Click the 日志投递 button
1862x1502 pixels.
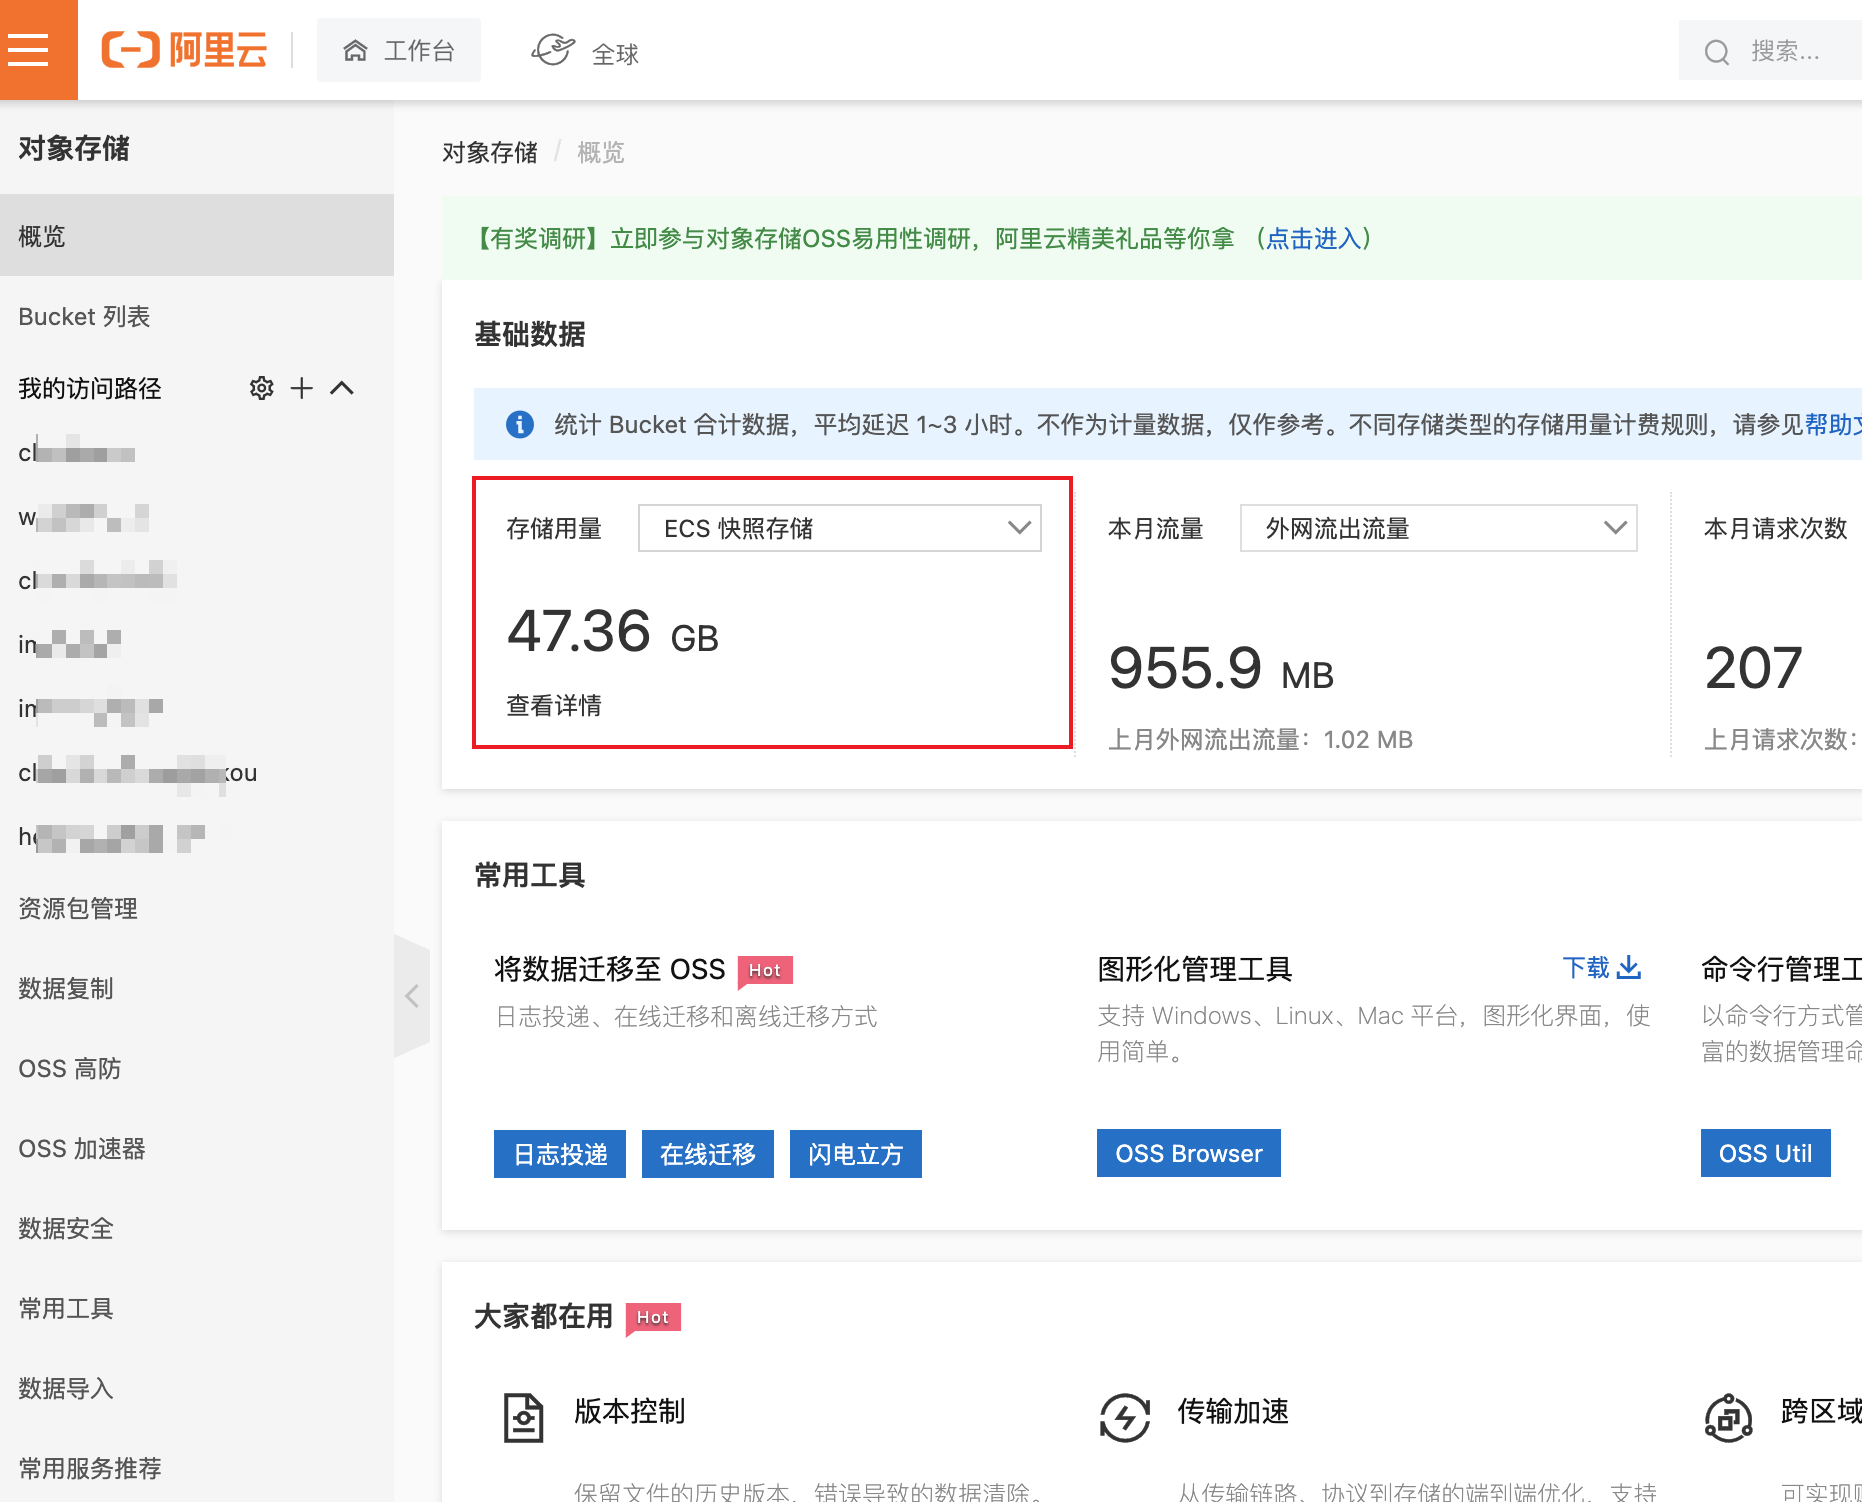coord(560,1154)
